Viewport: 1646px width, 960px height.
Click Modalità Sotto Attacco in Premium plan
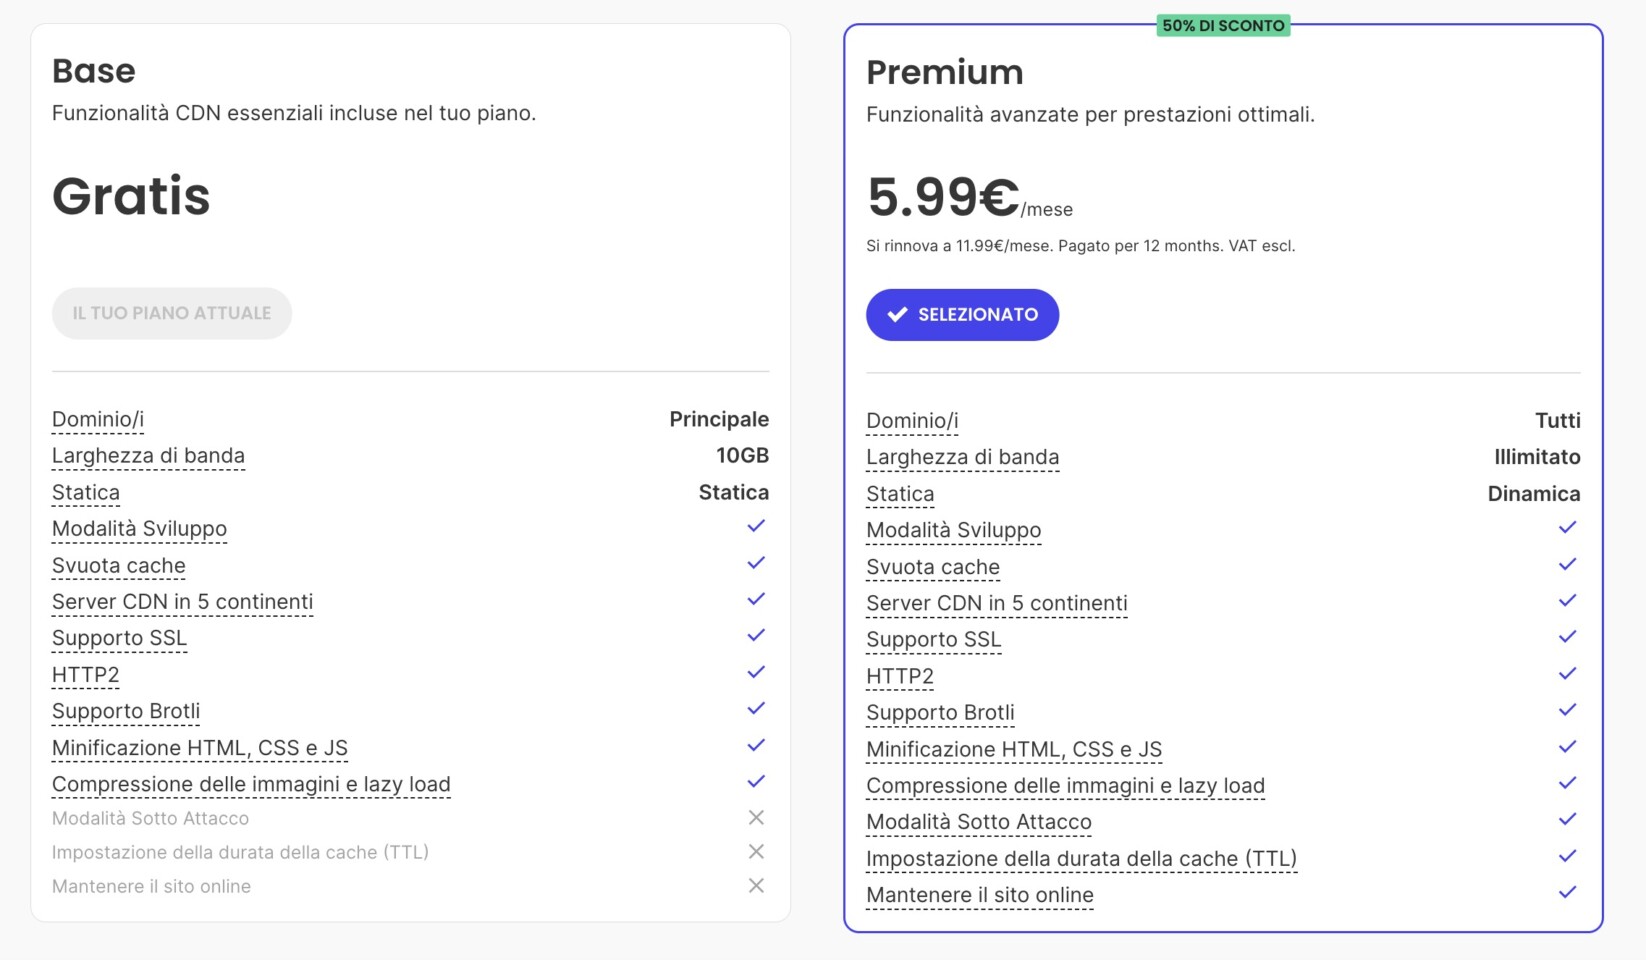click(x=979, y=822)
